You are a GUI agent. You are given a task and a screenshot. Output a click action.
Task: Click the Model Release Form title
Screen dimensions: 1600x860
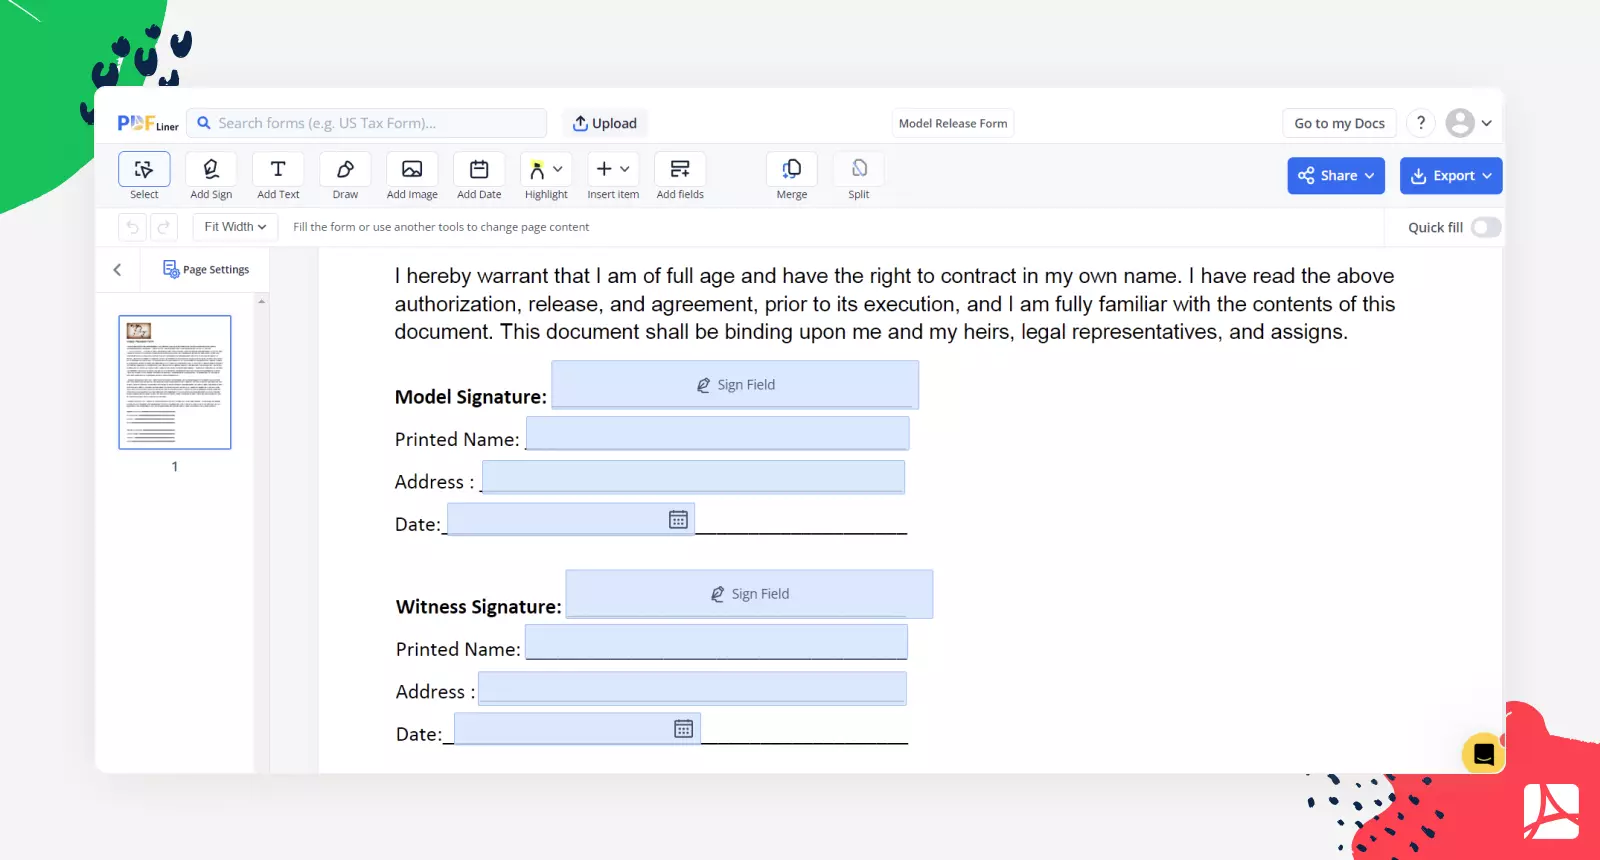point(953,123)
